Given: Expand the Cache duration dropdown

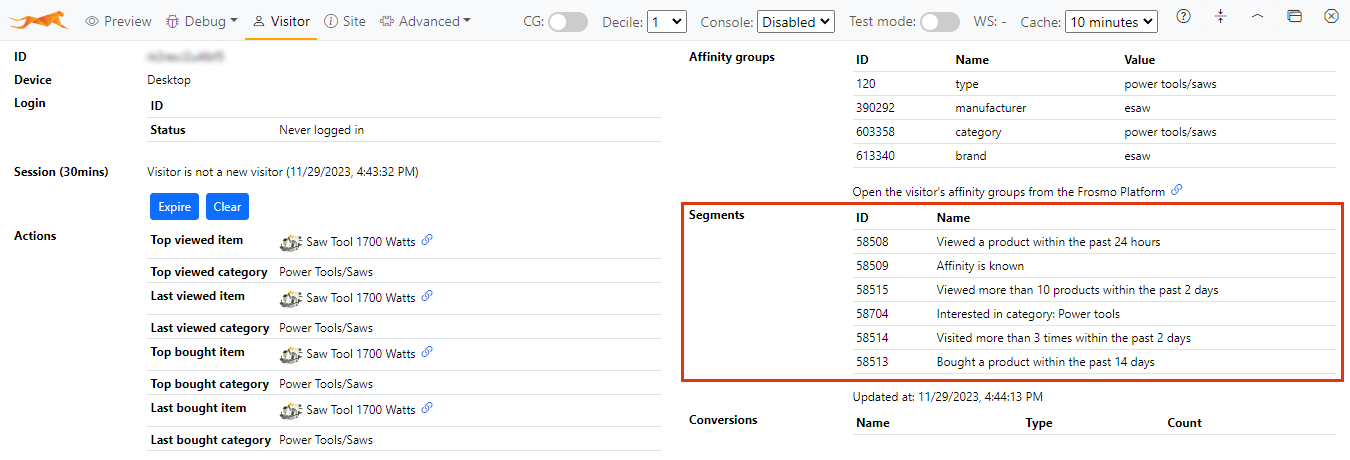Looking at the screenshot, I should click(x=1111, y=22).
